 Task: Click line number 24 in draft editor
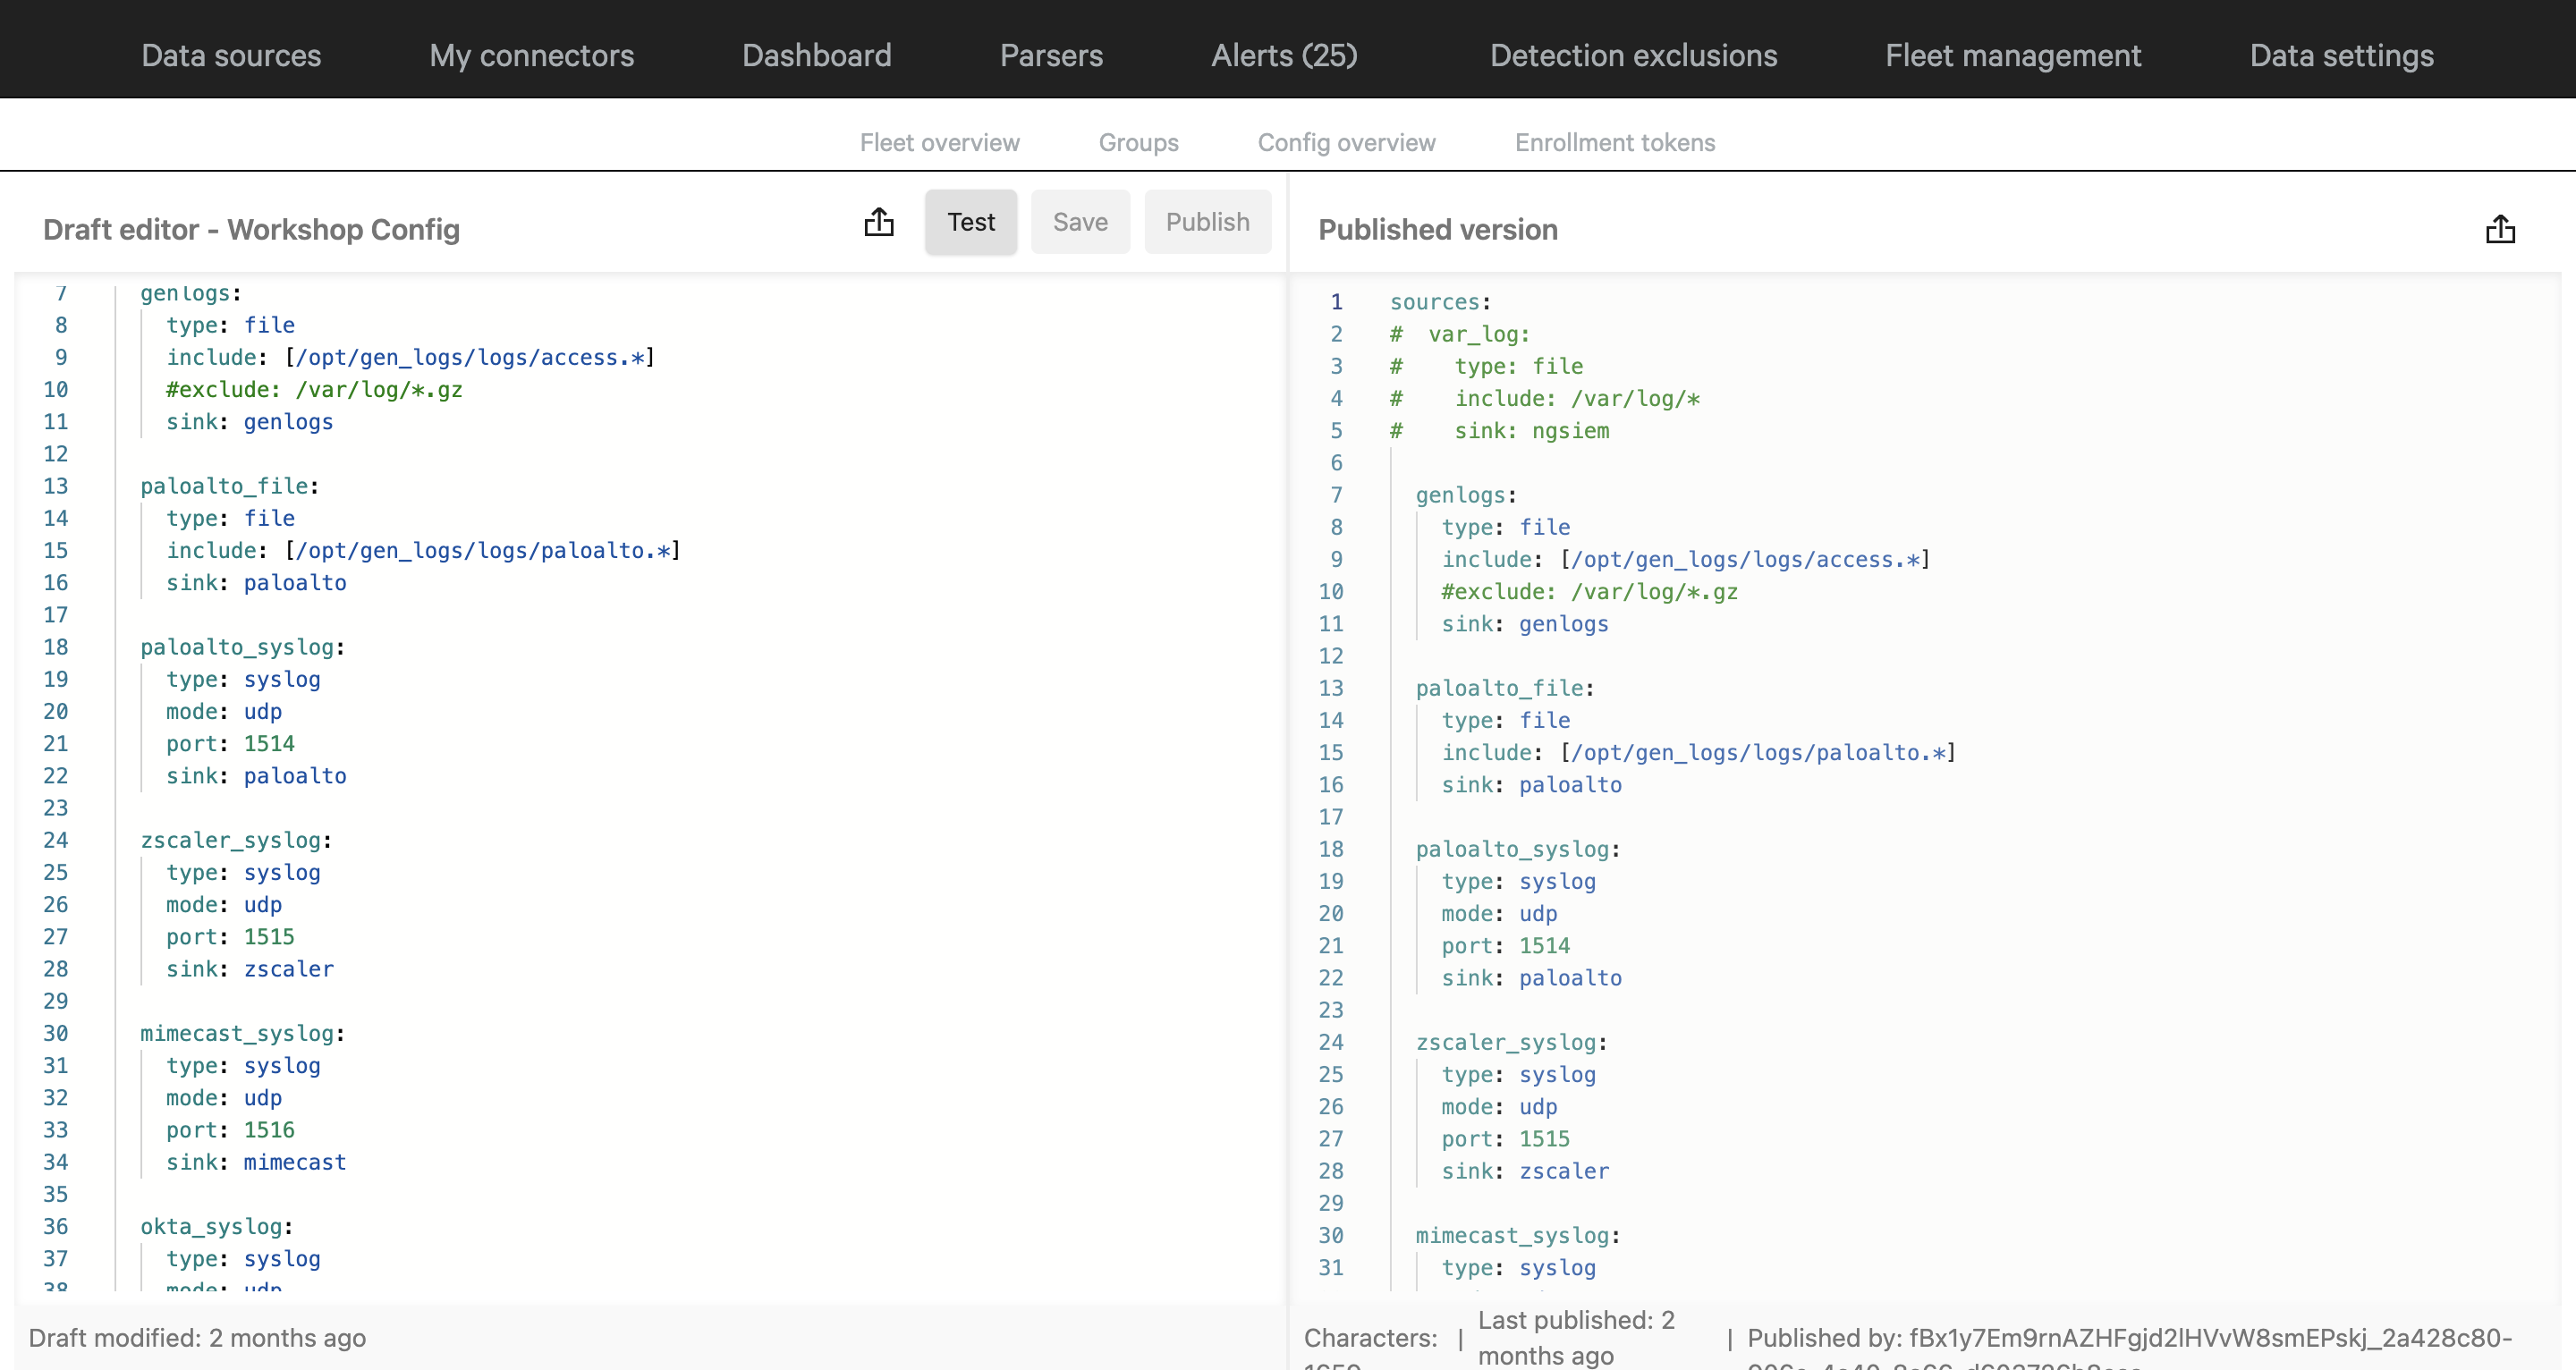[56, 840]
